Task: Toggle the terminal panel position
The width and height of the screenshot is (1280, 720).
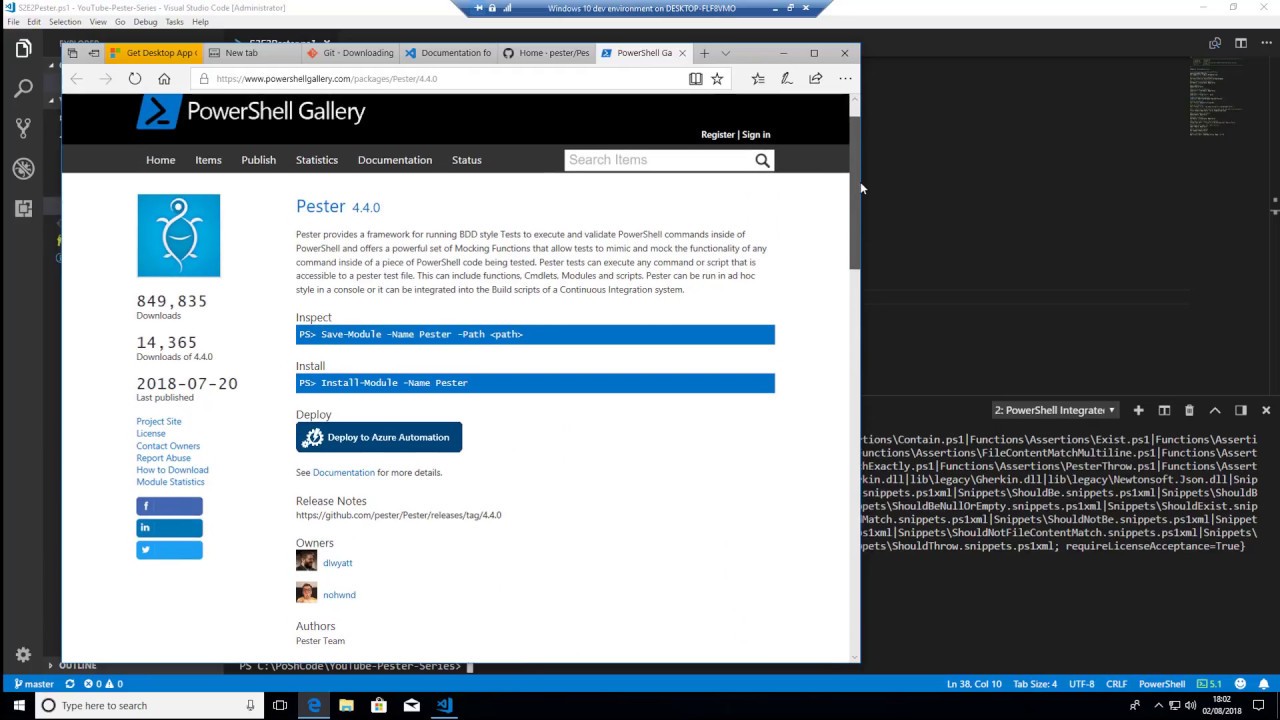Action: (1241, 410)
